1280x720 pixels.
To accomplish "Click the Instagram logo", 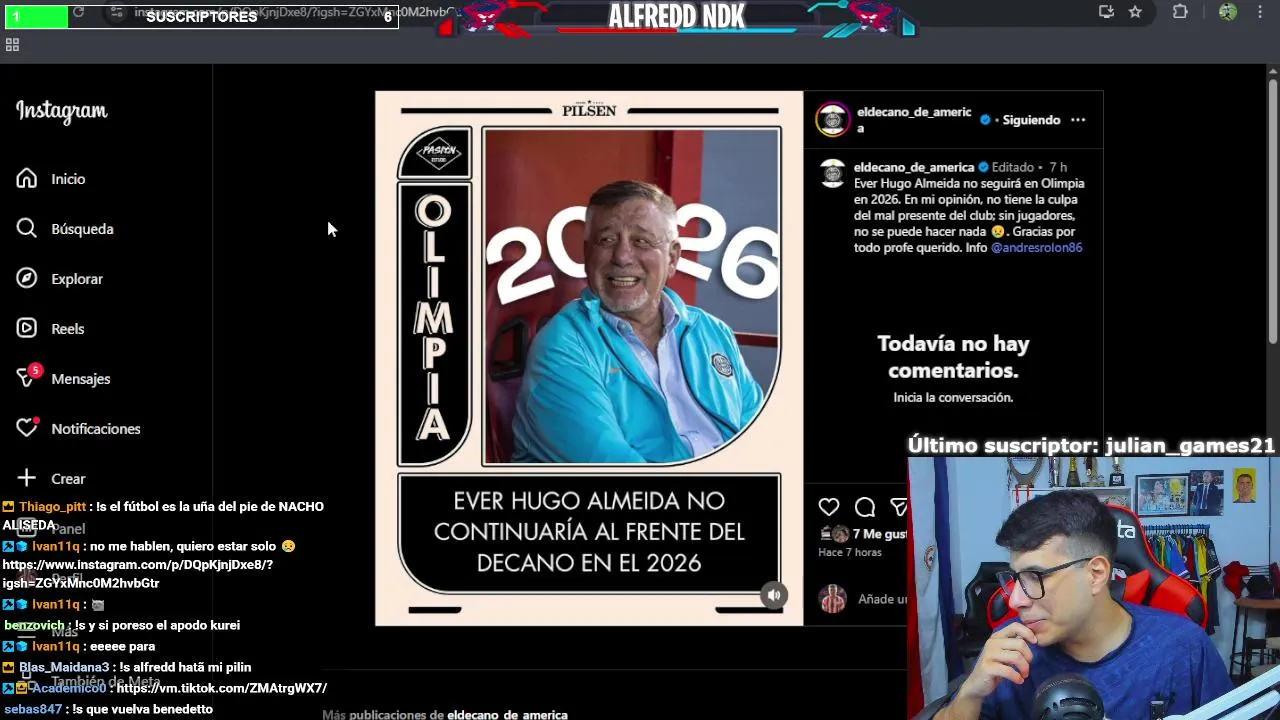I will pos(62,111).
